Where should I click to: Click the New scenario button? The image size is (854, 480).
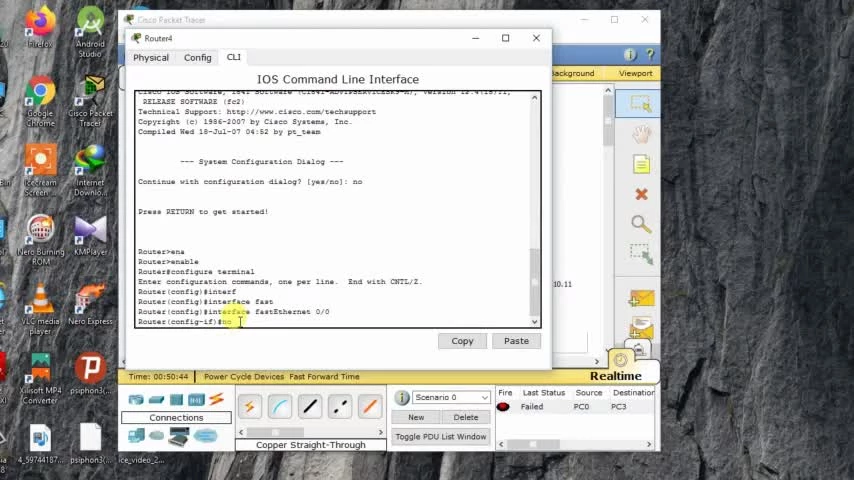[416, 417]
